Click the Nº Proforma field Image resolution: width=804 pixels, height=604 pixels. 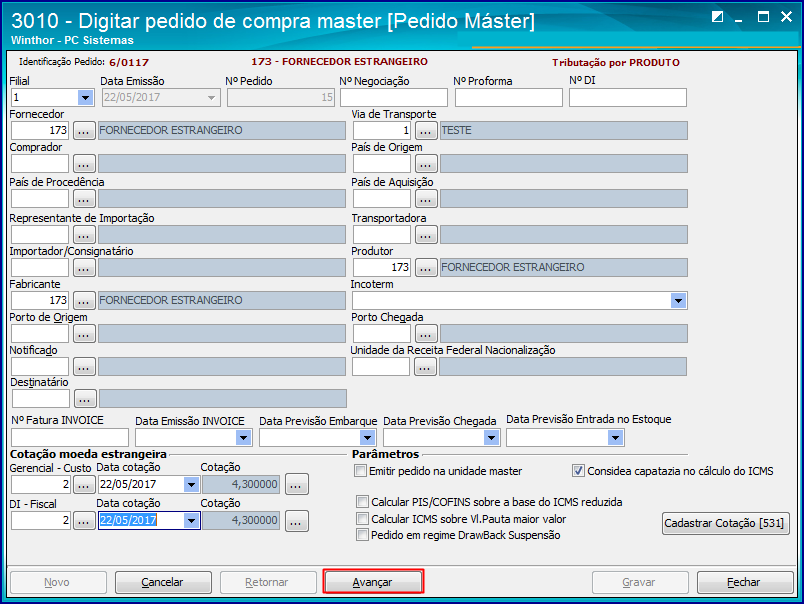[509, 97]
